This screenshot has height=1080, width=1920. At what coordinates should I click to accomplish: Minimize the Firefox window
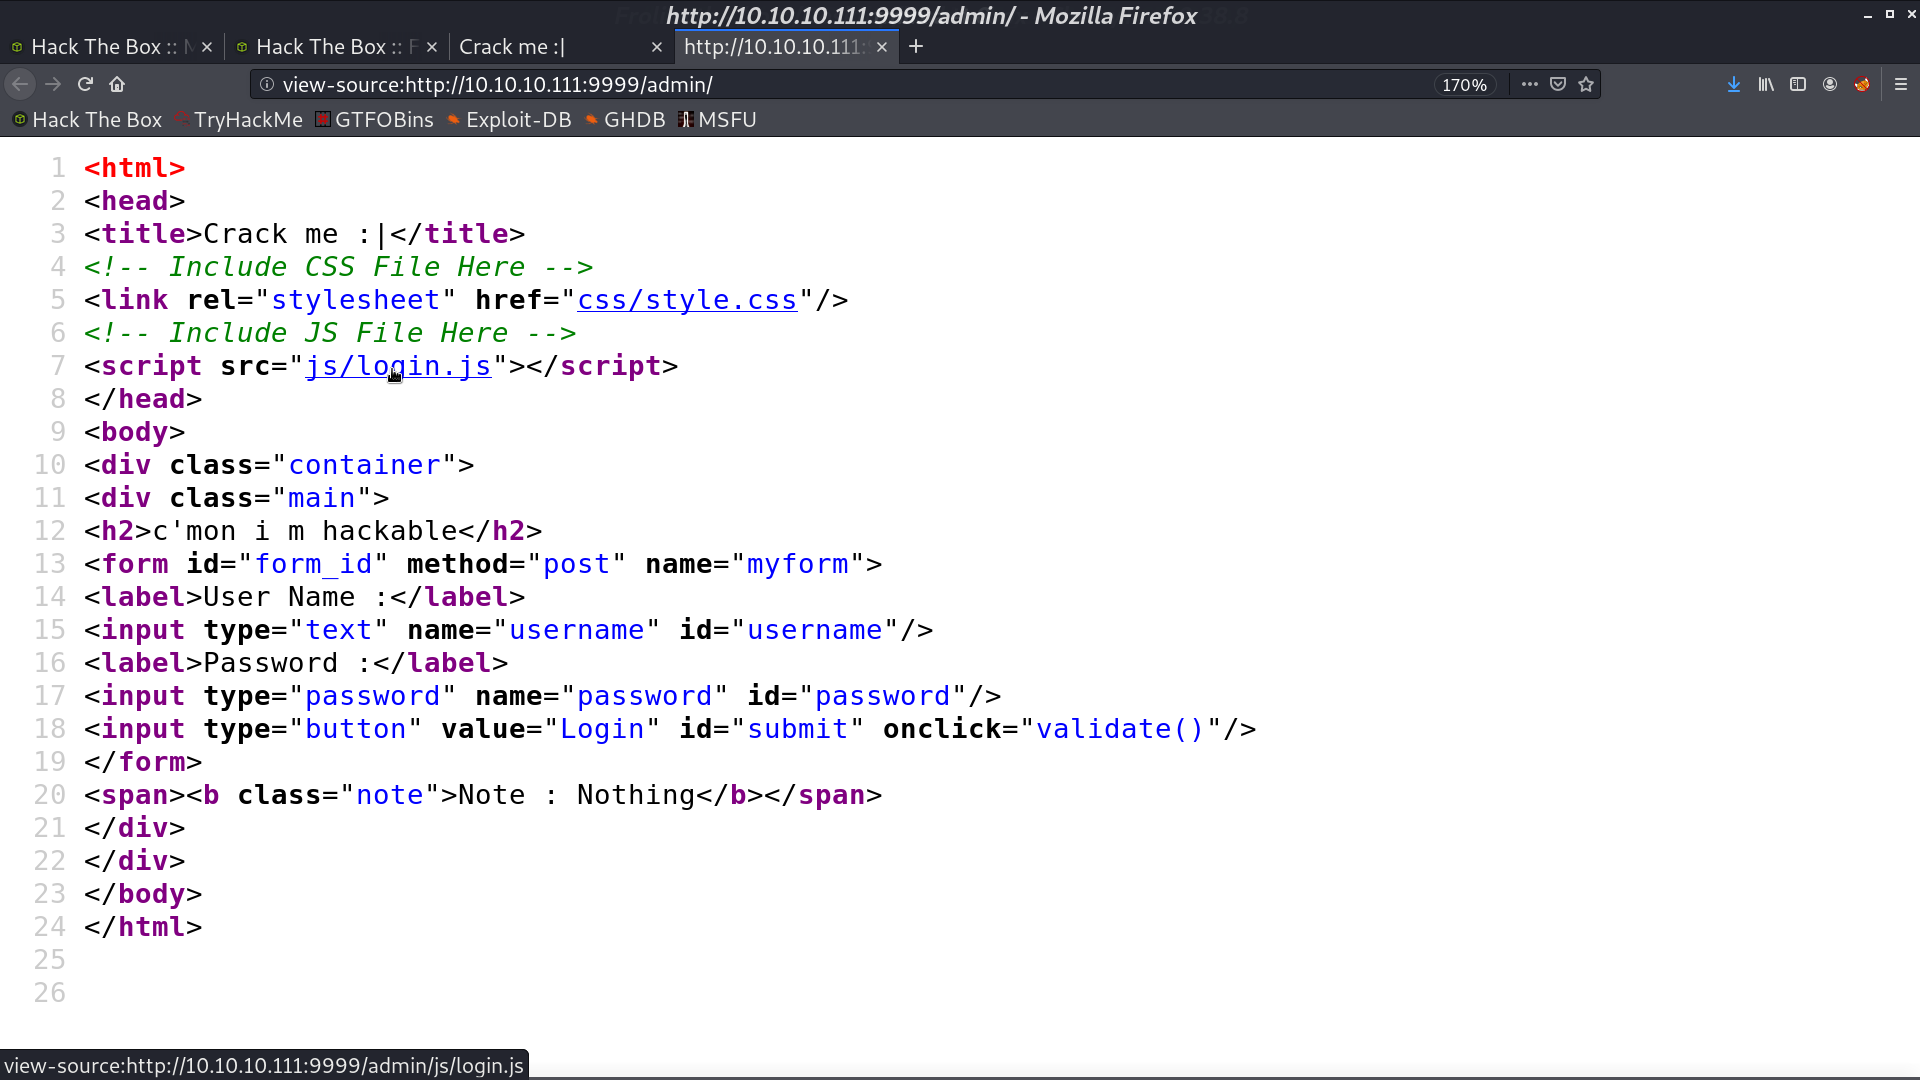[x=1867, y=15]
